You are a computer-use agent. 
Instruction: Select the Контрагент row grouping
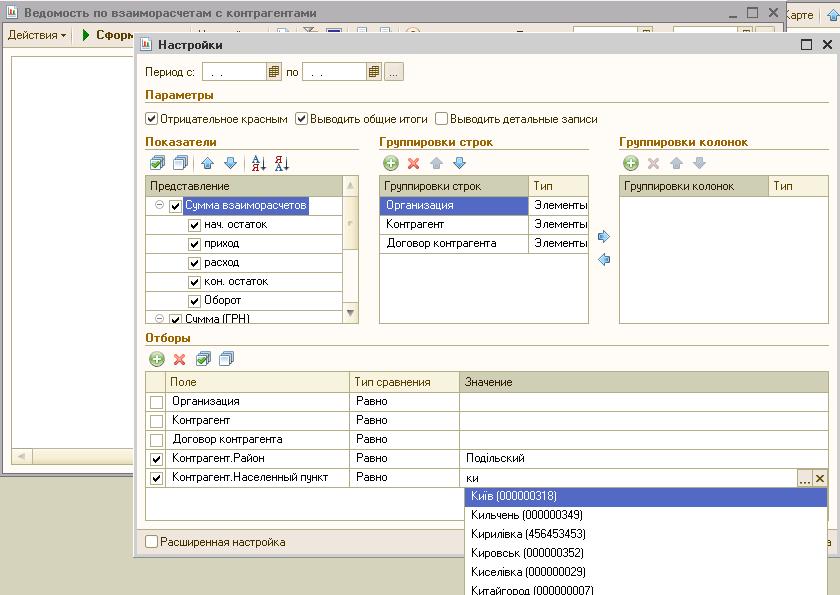(454, 224)
